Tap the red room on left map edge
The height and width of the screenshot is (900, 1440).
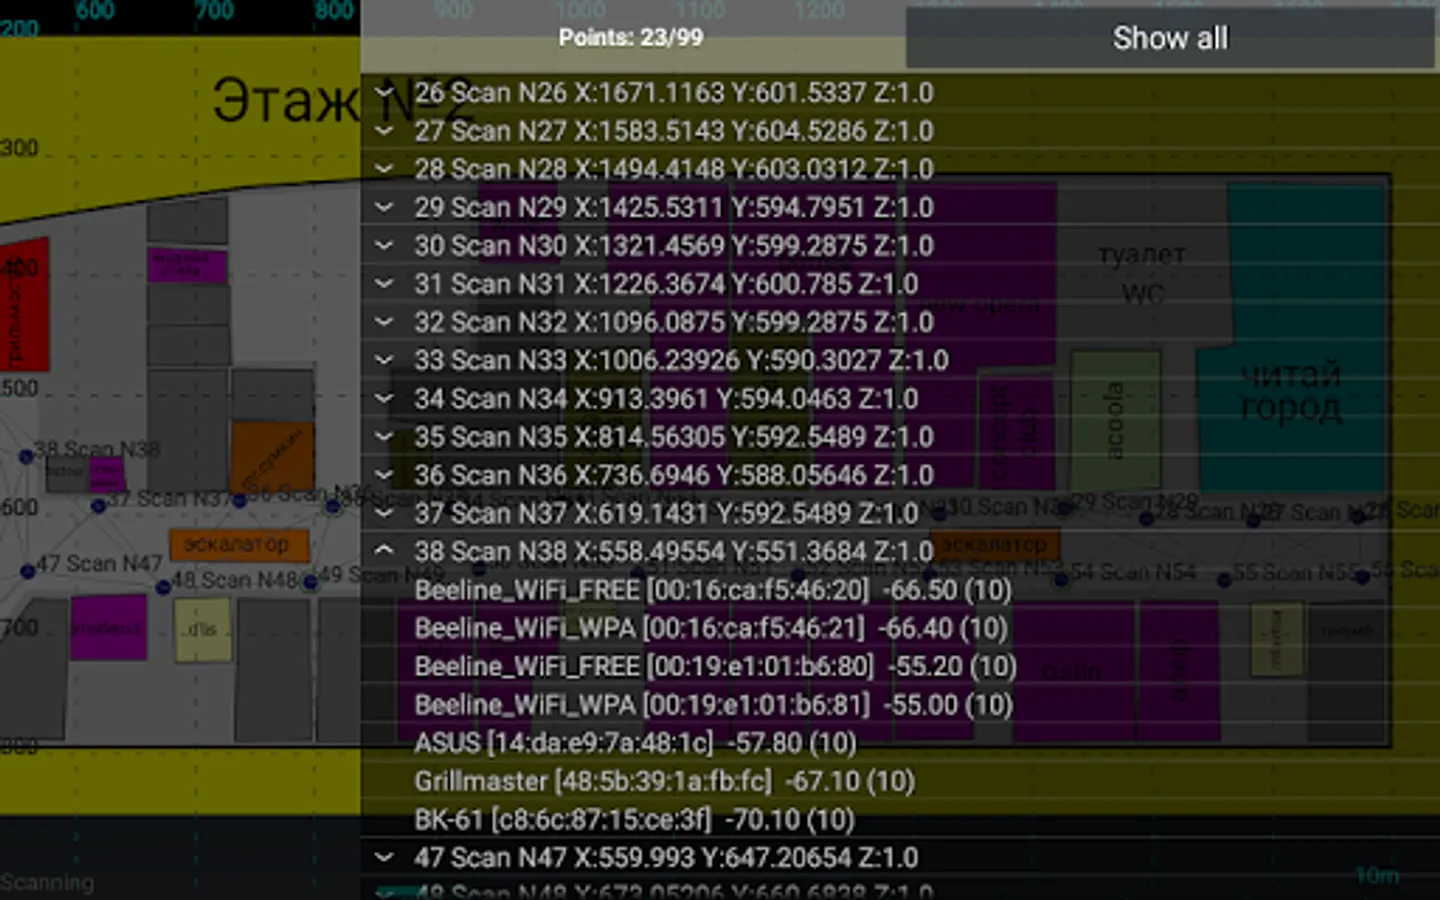24,305
